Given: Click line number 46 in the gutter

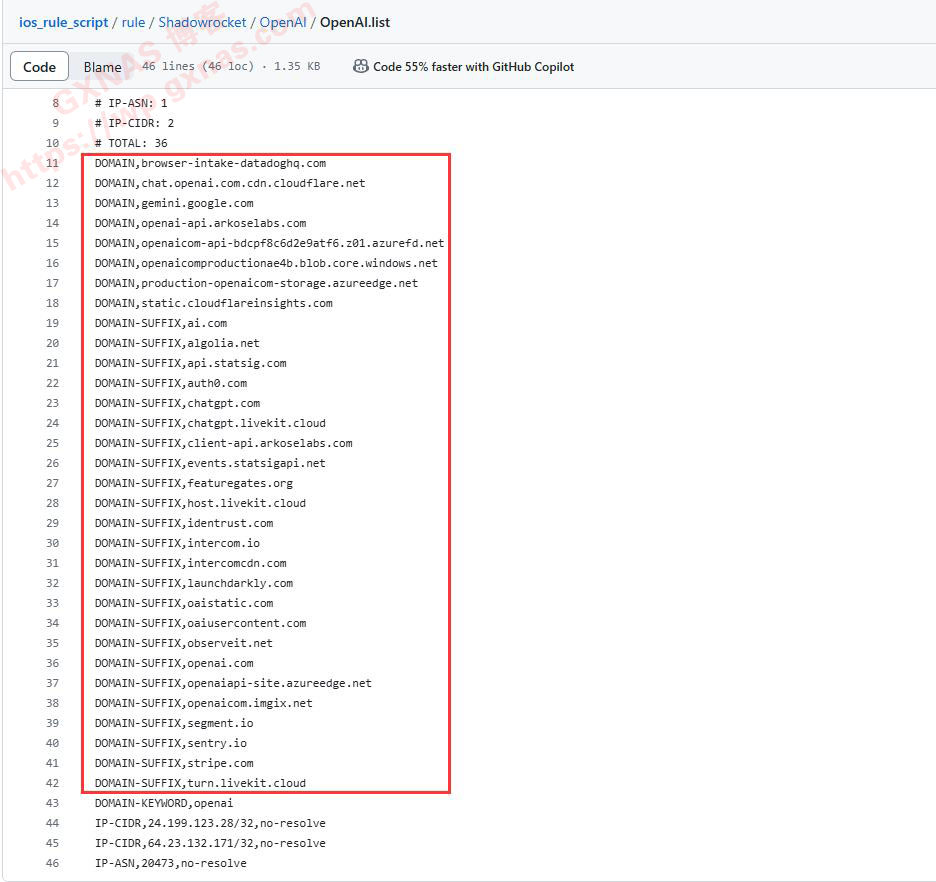Looking at the screenshot, I should tap(52, 863).
